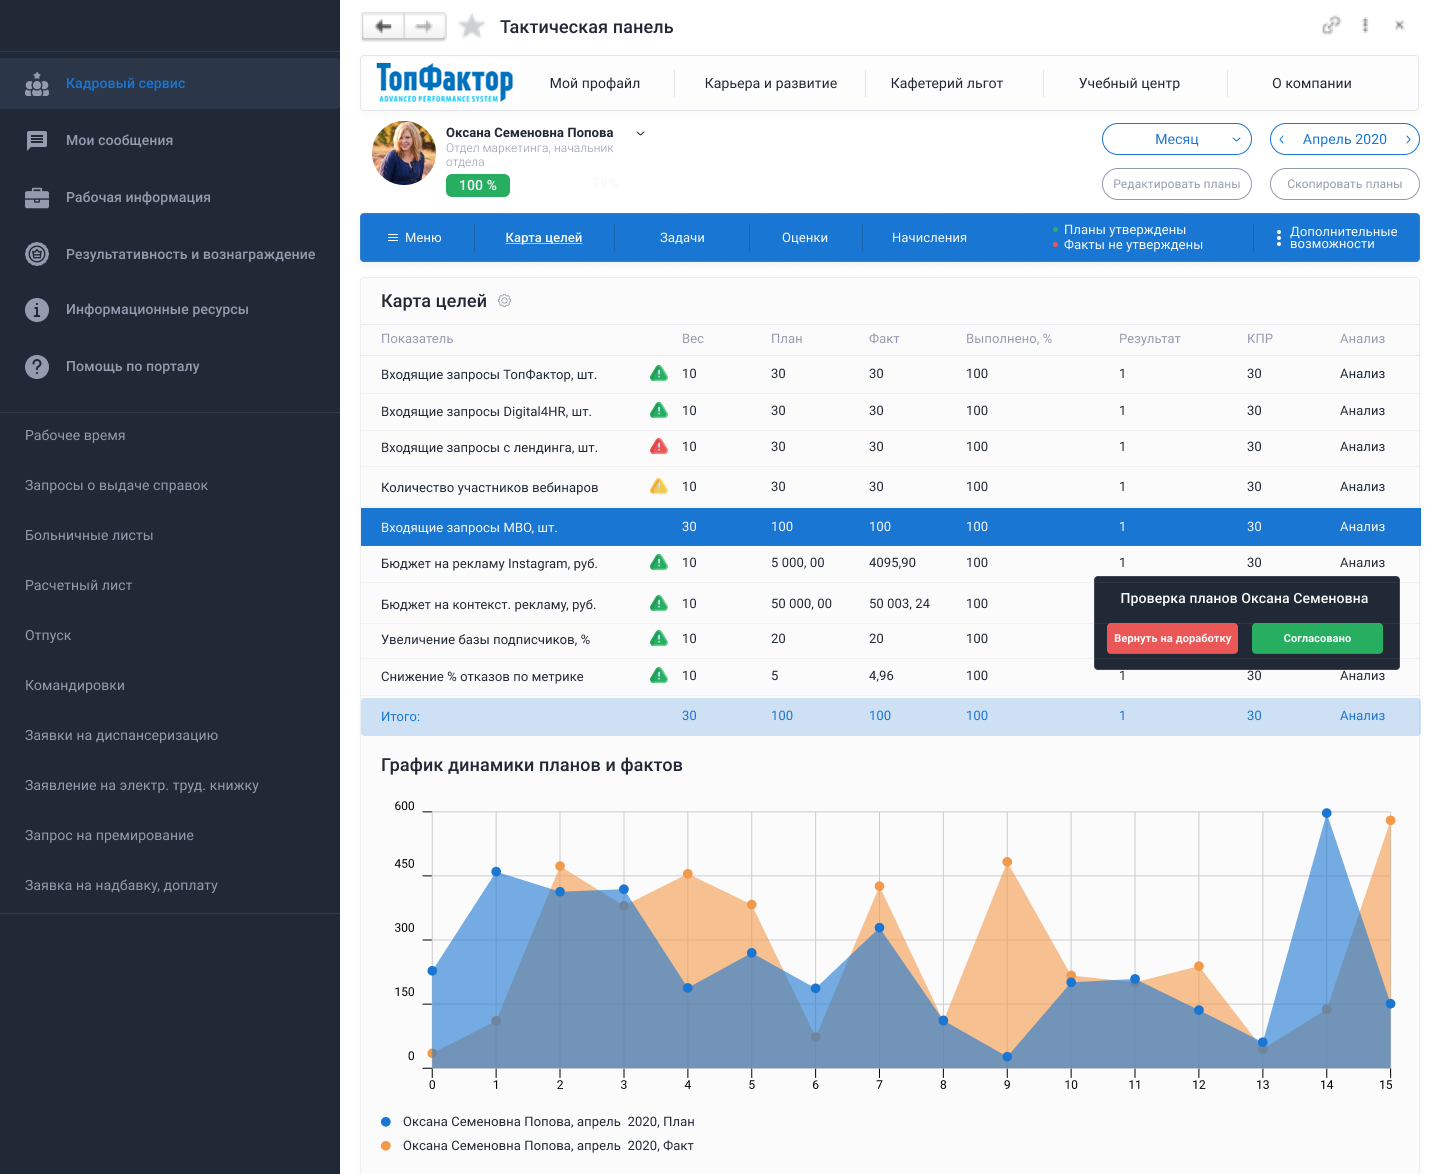Viewport: 1440px width, 1174px height.
Task: Expand the dropdown next to Оксана Семеновна Попова
Action: 641,133
